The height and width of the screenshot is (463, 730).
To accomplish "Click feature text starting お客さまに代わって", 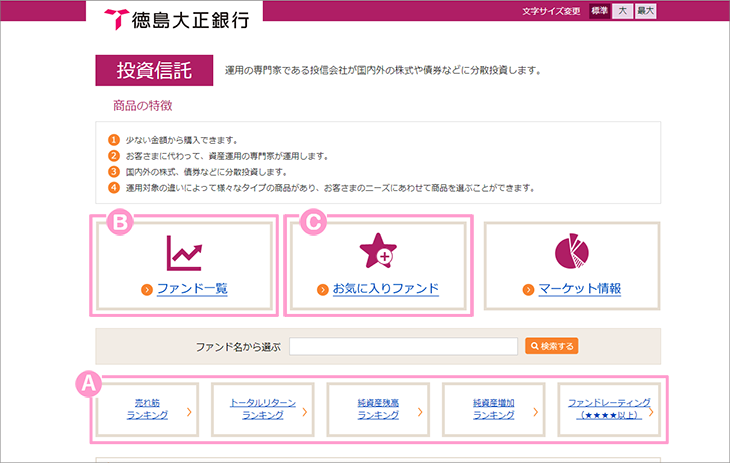I will 227,156.
